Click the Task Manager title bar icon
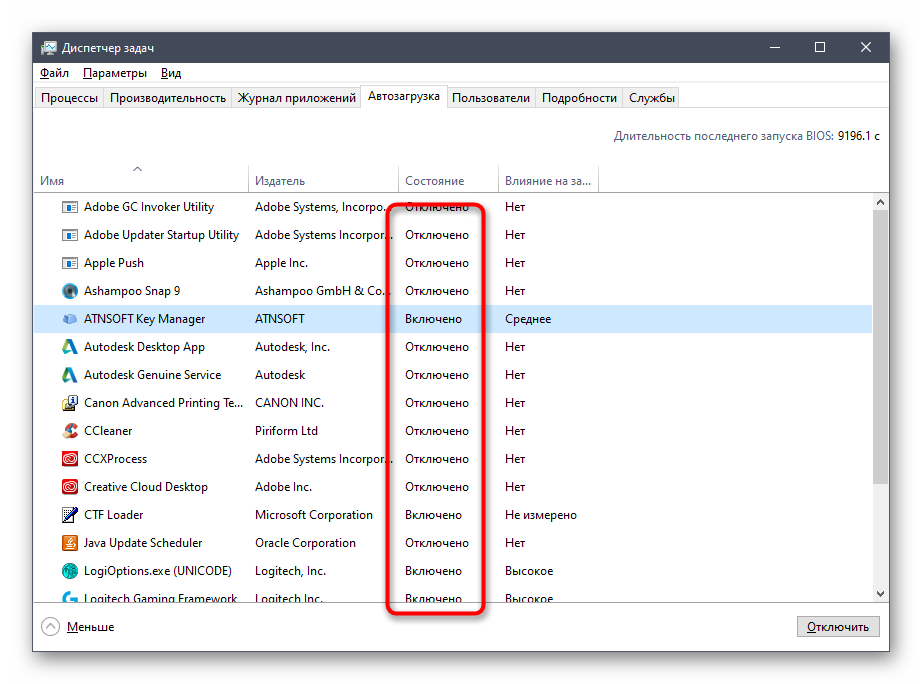The width and height of the screenshot is (922, 684). pos(48,48)
